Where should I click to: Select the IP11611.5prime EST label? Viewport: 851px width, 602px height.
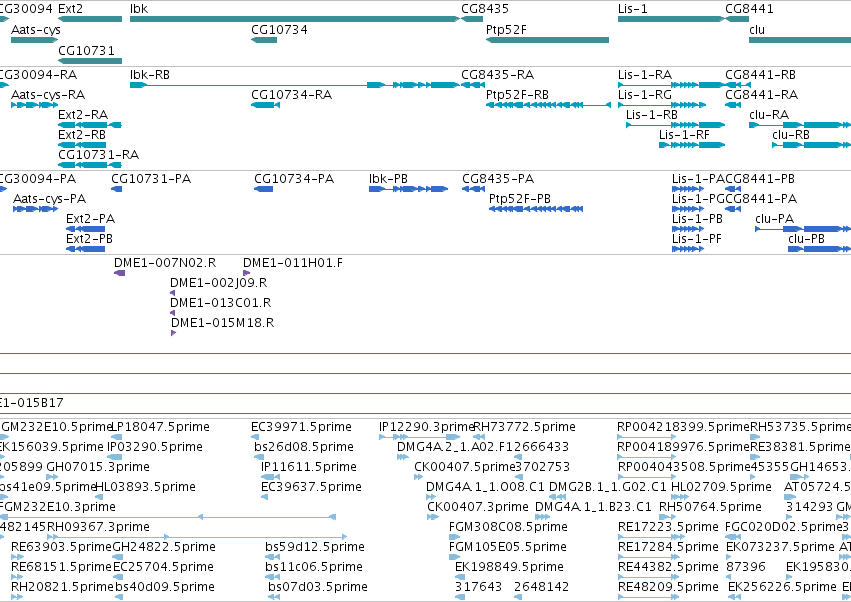click(309, 467)
